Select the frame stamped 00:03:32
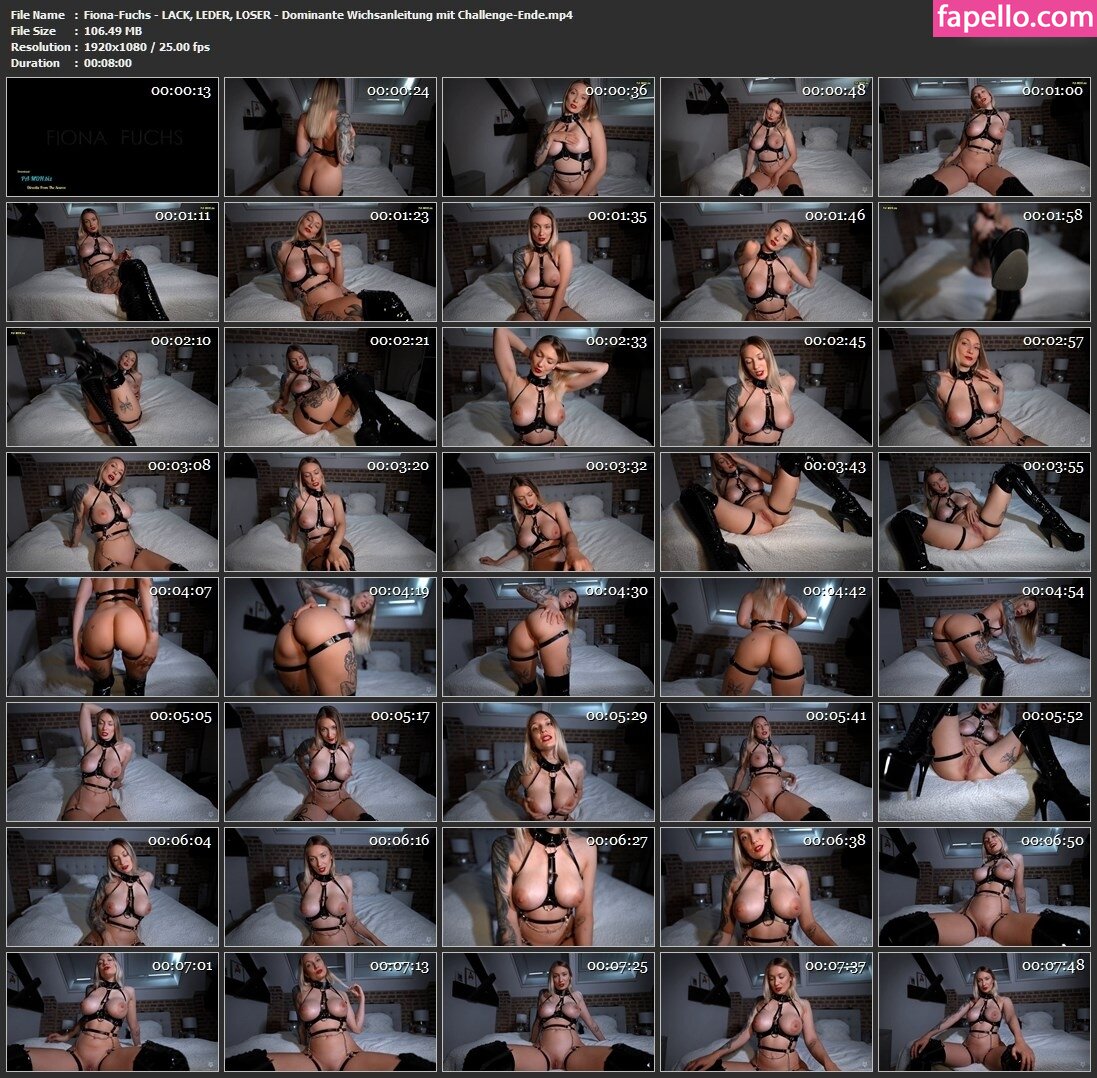 pyautogui.click(x=548, y=511)
